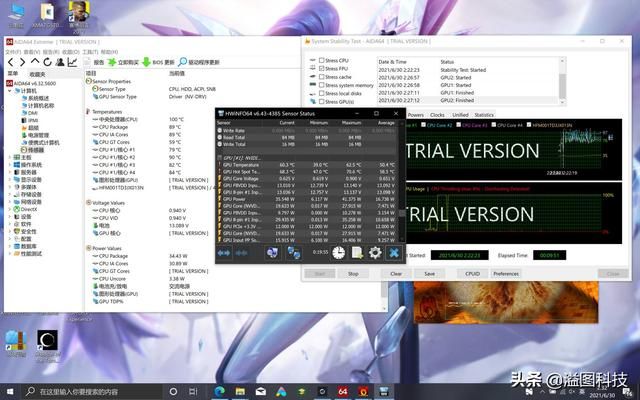The height and width of the screenshot is (400, 640).
Task: Expand the 操作系统 tree node
Action: click(10, 164)
